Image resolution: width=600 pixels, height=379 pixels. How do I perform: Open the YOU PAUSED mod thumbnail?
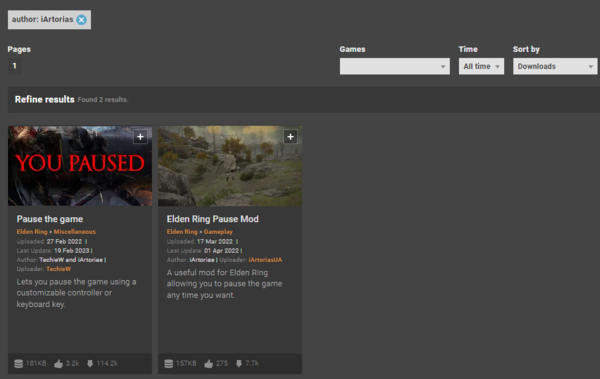coord(80,166)
